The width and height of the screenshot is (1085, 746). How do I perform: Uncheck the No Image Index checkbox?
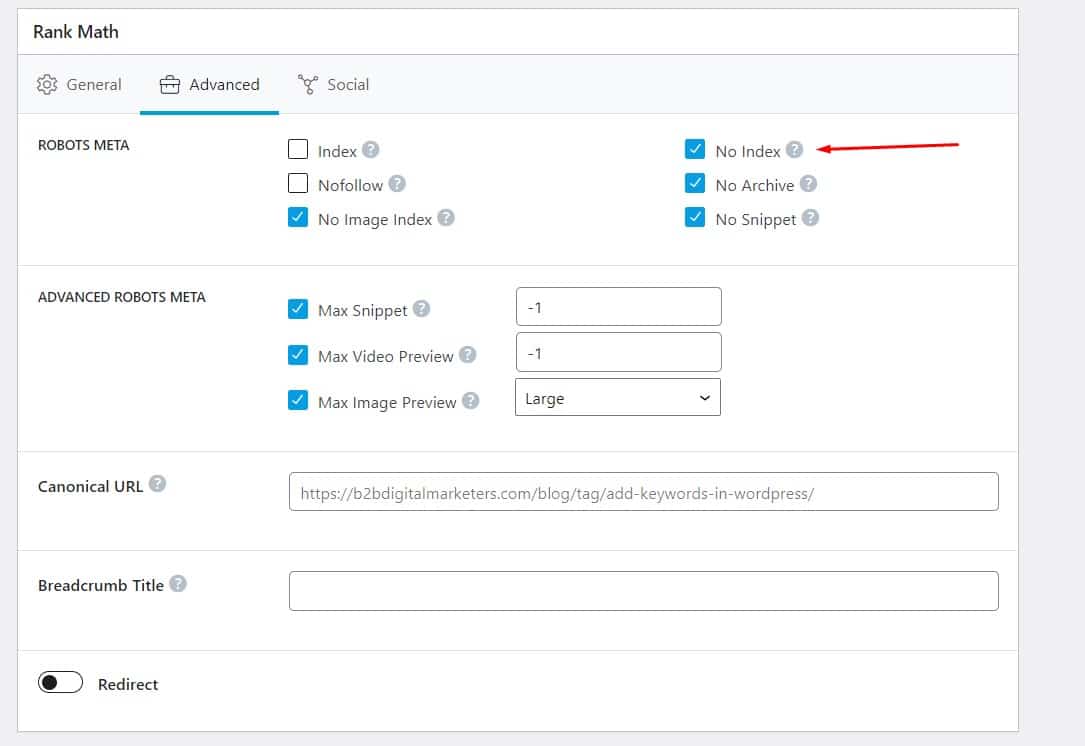(x=298, y=217)
